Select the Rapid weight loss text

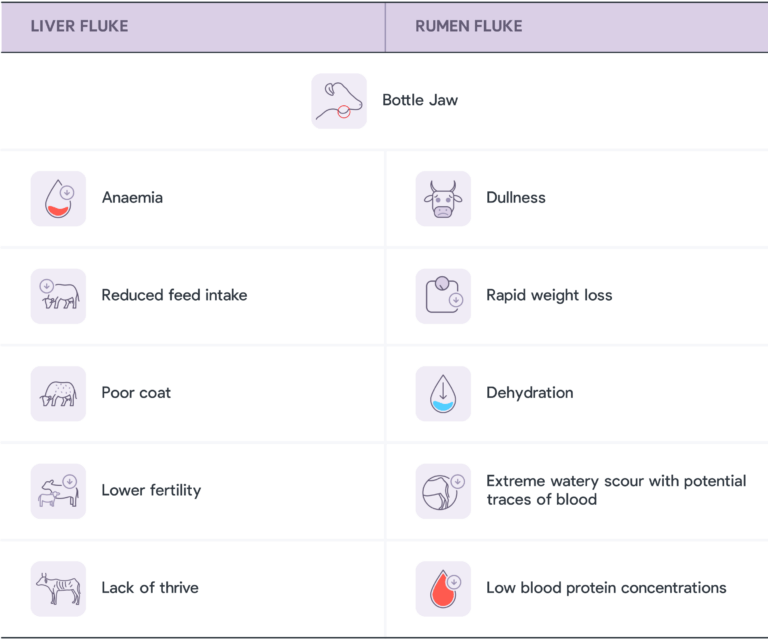tap(549, 295)
